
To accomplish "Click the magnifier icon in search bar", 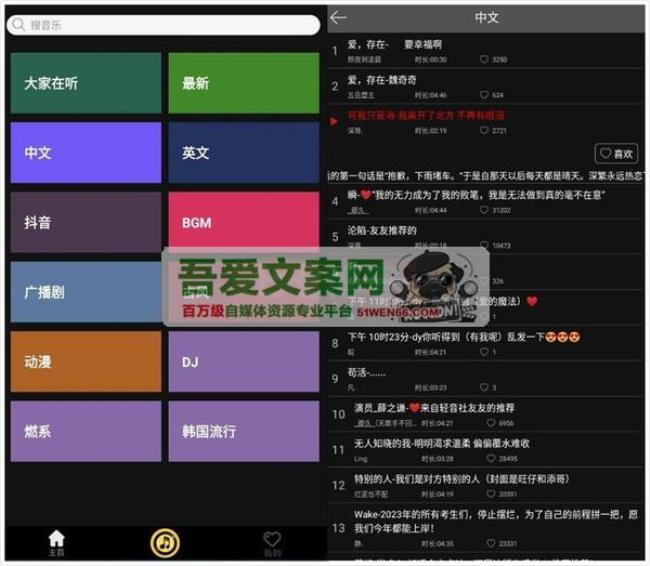I will click(18, 24).
